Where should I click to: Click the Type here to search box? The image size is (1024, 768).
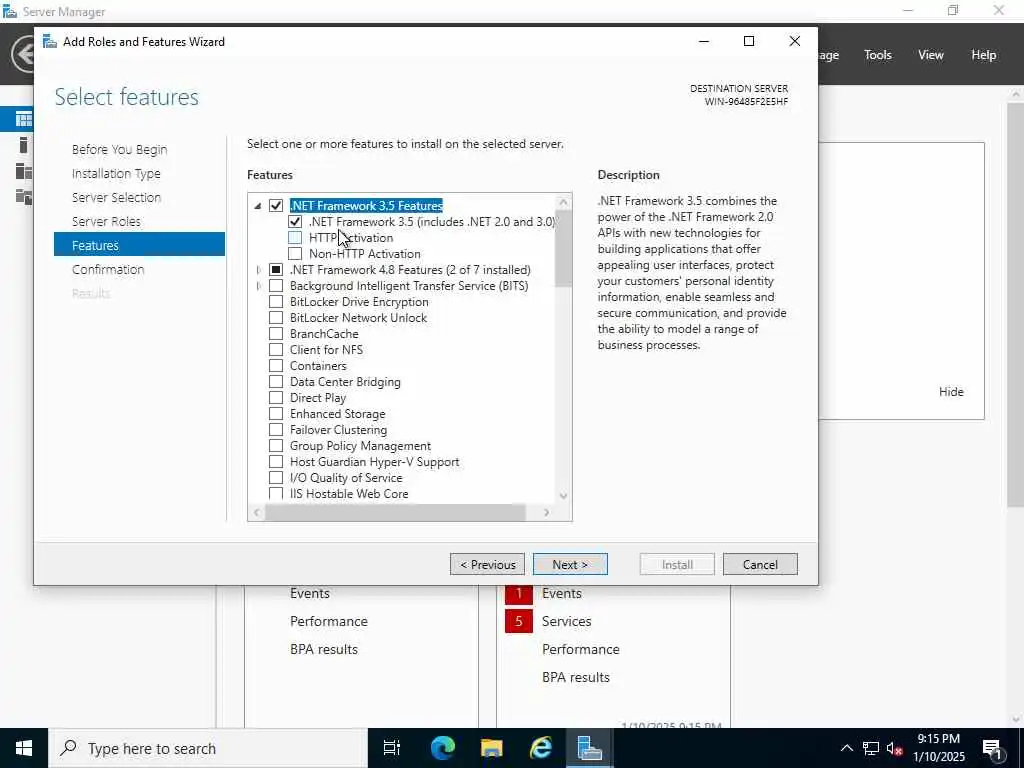208,748
